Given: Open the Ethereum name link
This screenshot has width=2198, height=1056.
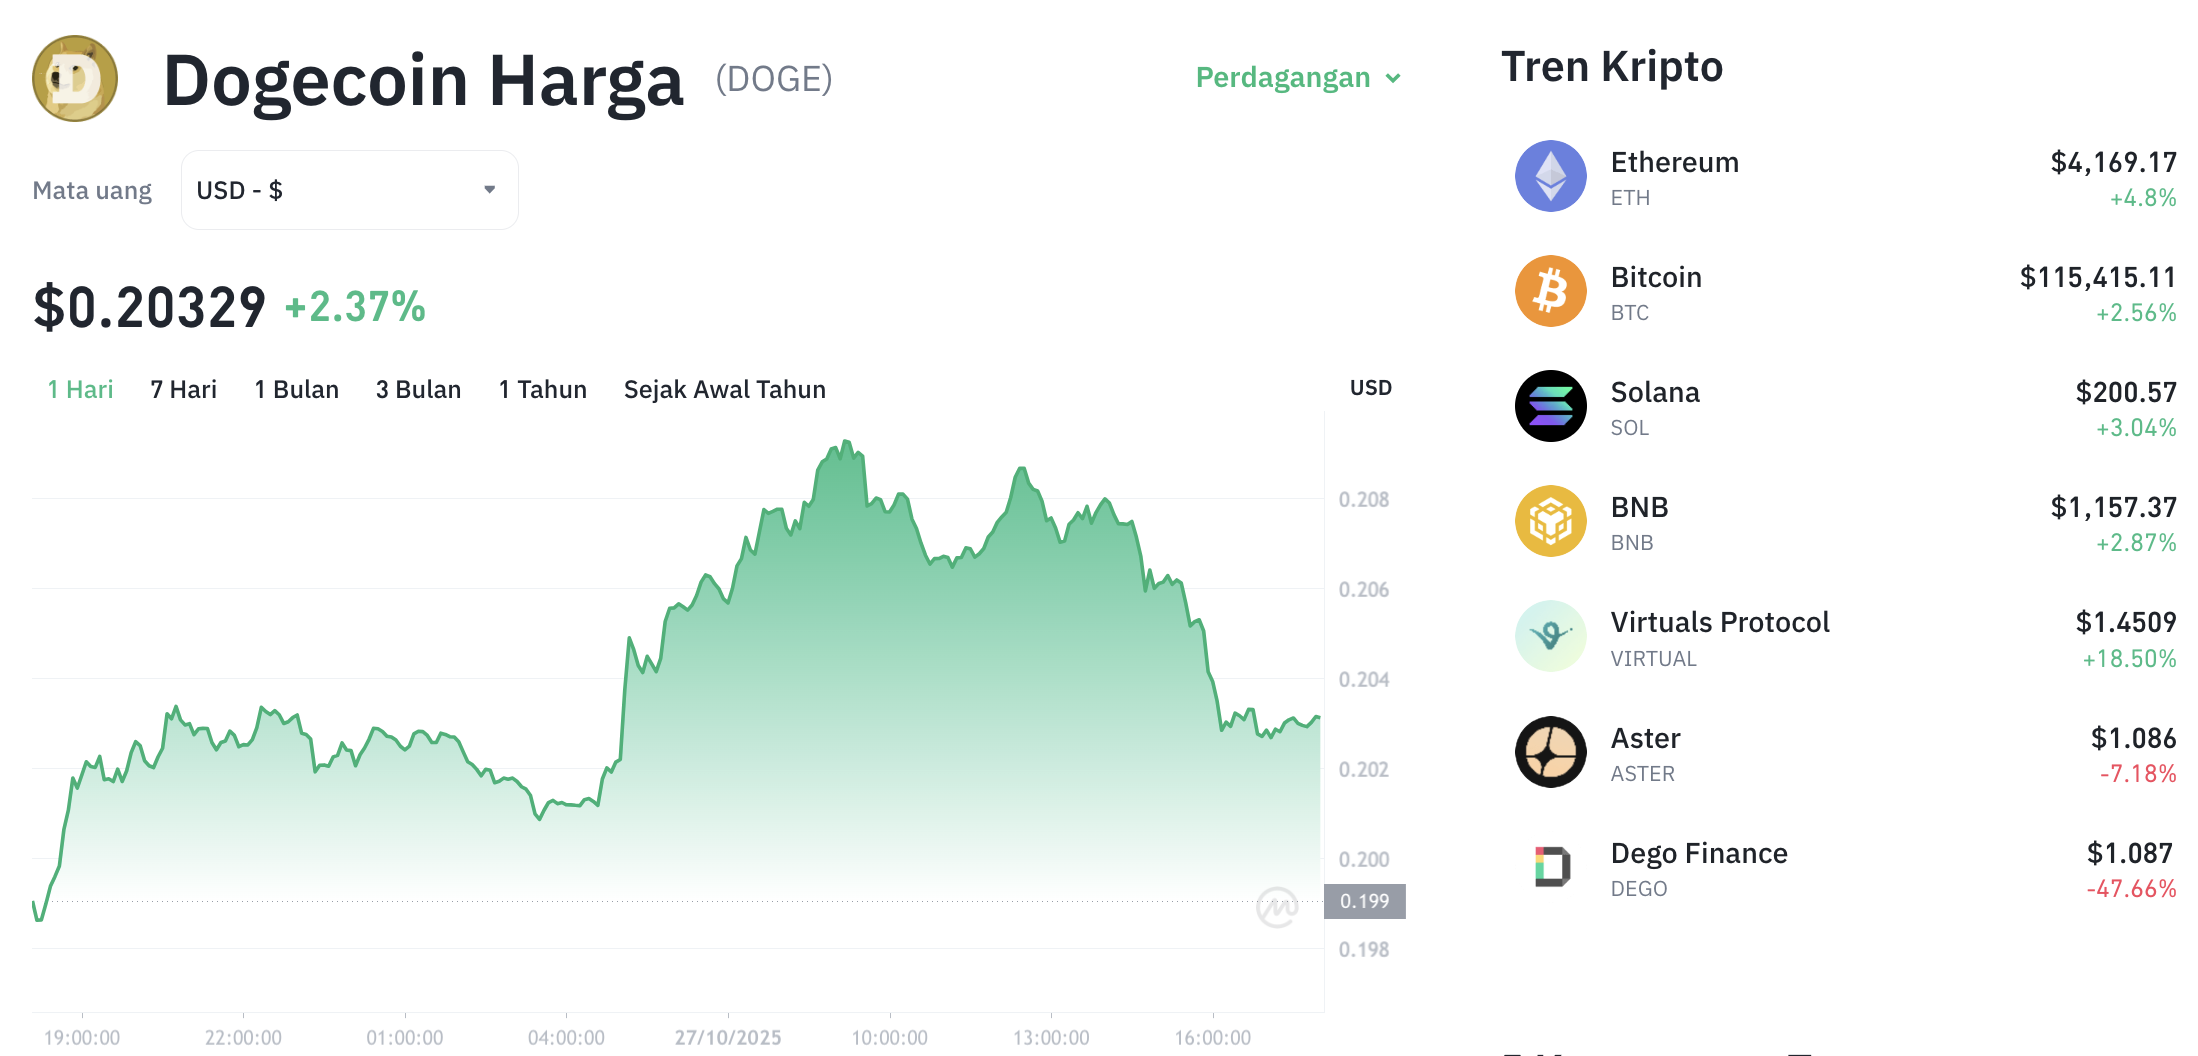Looking at the screenshot, I should click(x=1674, y=162).
